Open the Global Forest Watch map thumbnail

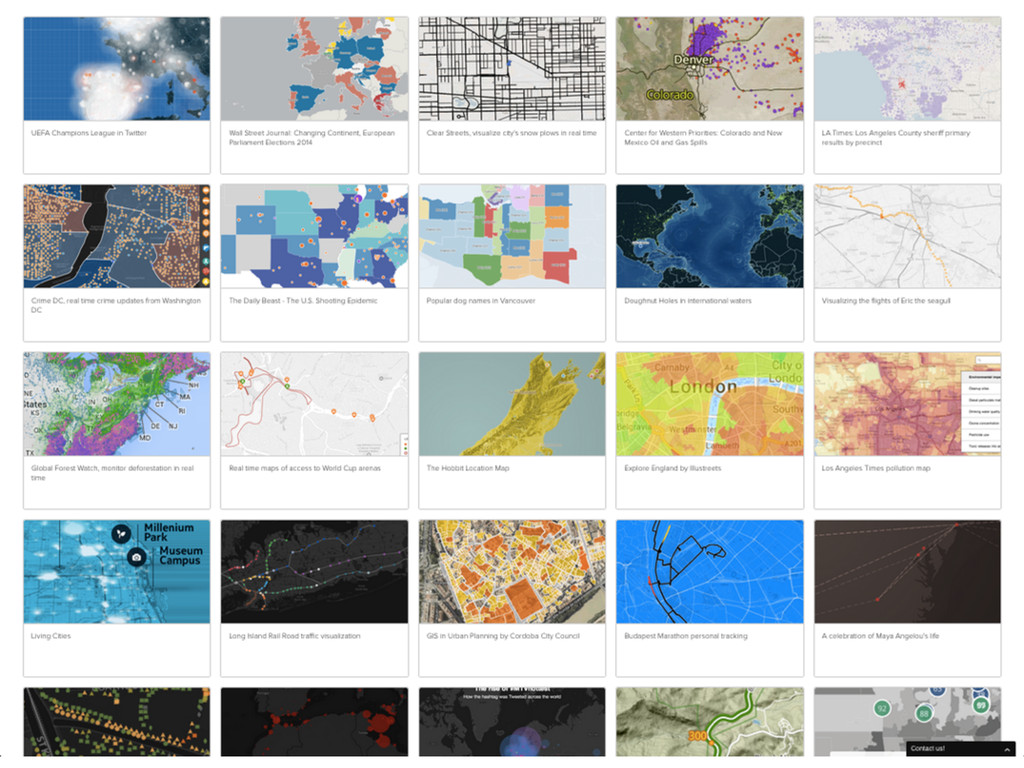point(117,404)
